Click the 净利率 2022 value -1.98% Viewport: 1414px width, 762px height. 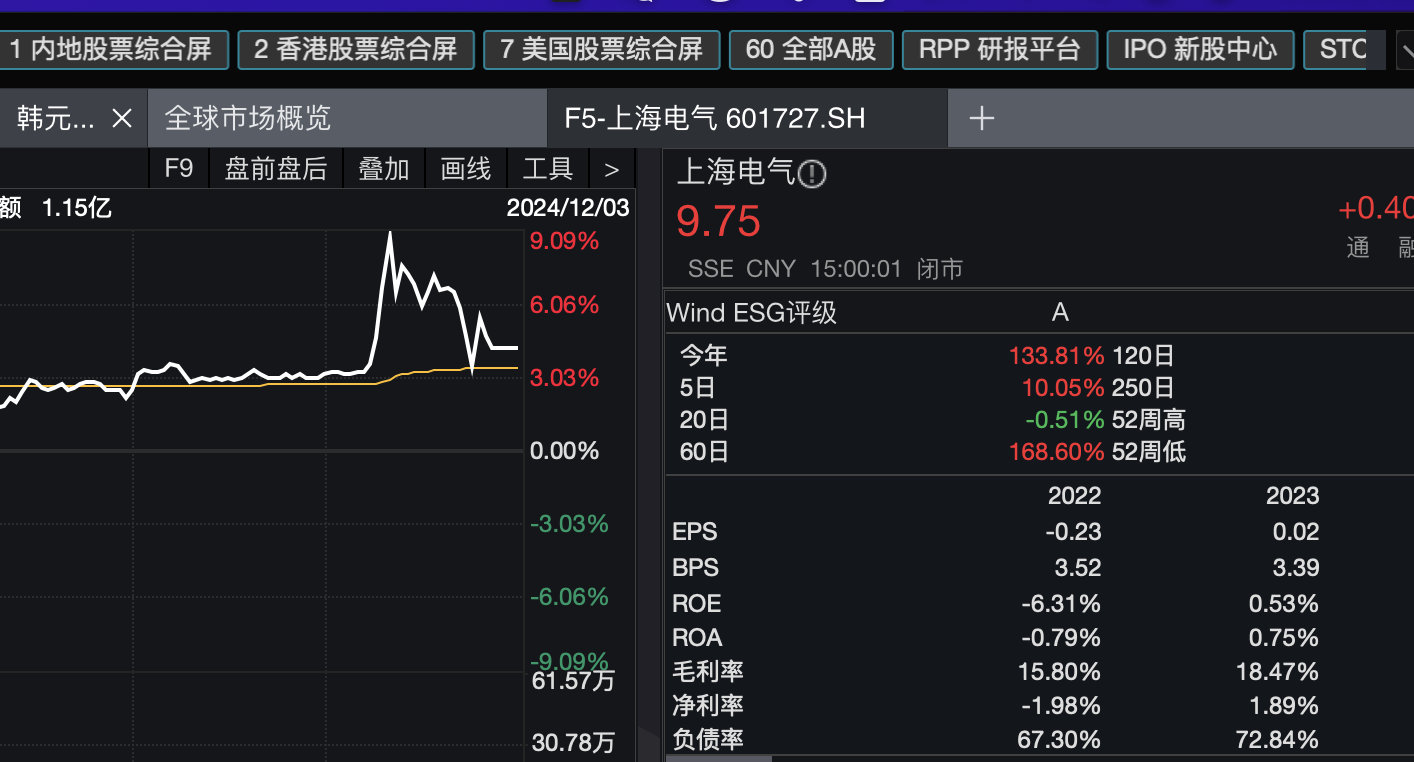tap(1061, 706)
